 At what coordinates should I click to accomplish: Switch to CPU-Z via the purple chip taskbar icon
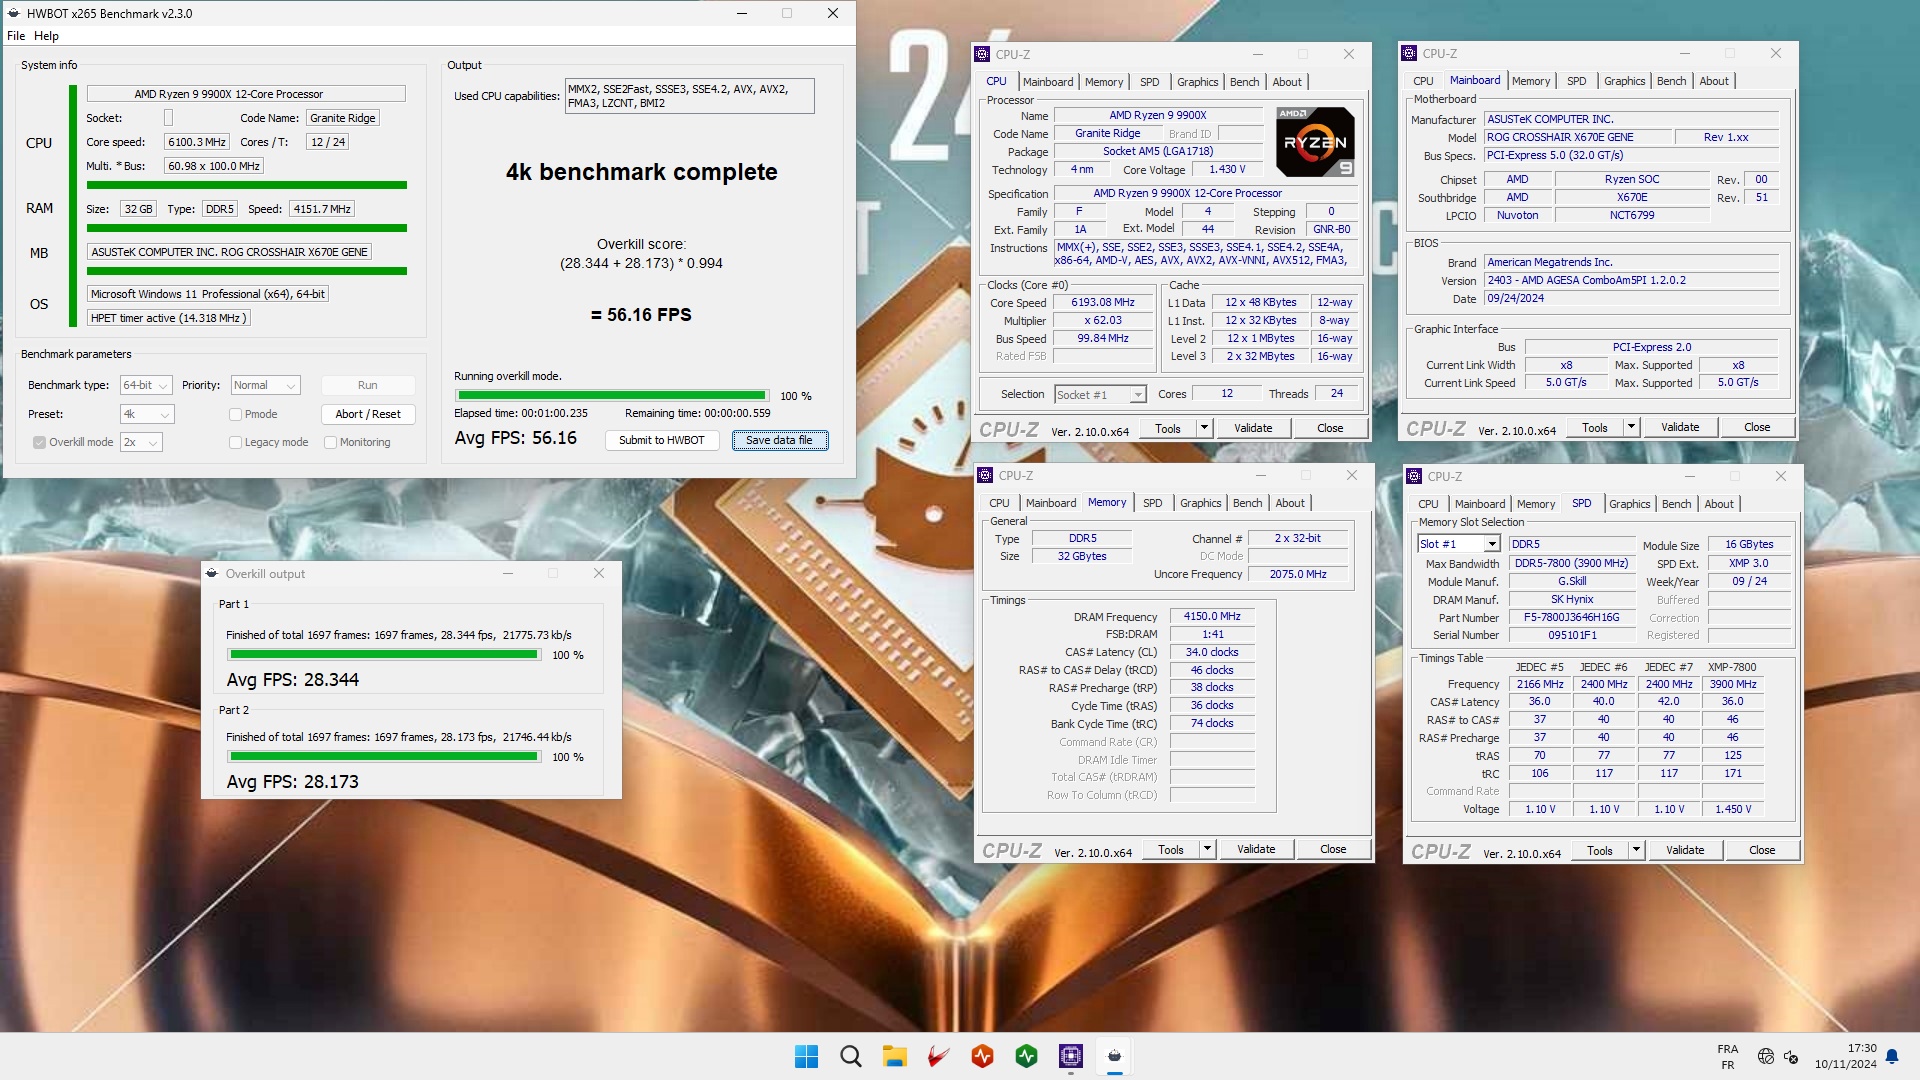point(1070,1056)
